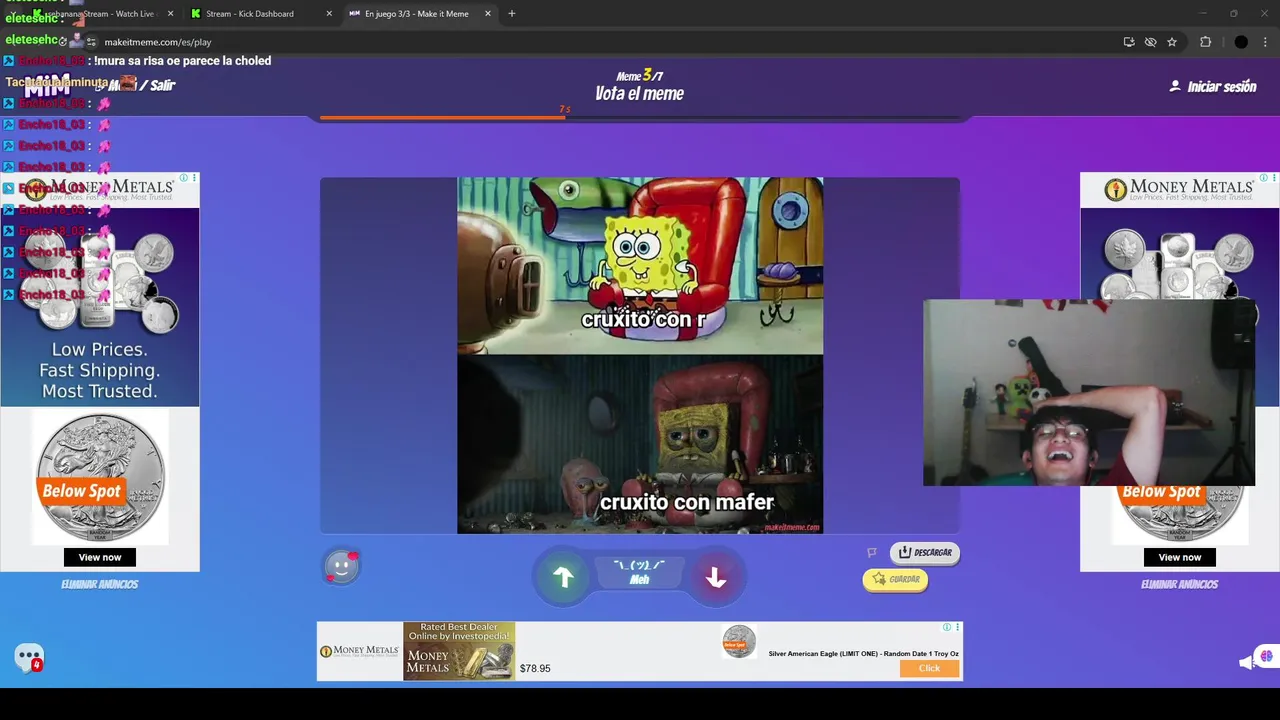Click left Eliminar anuncios link
Screen dimensions: 1280x720
(99, 584)
